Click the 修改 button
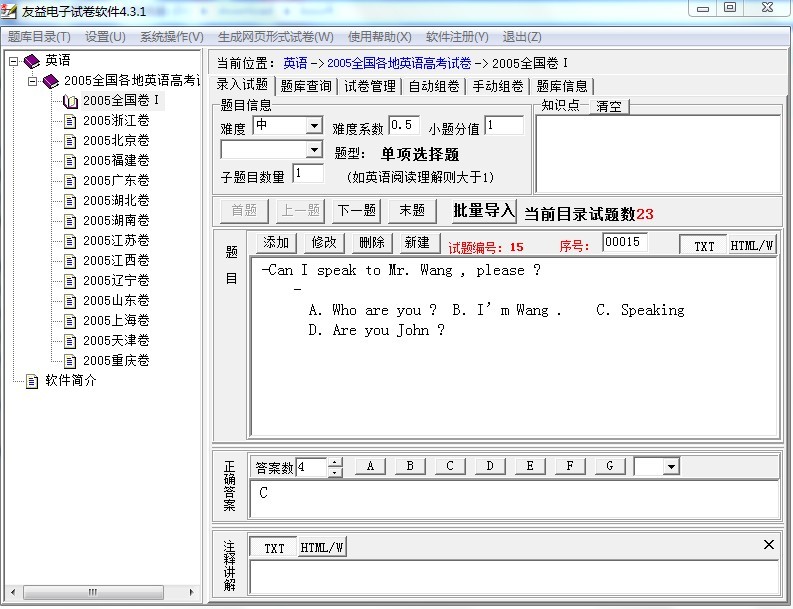The width and height of the screenshot is (793, 609). point(324,243)
